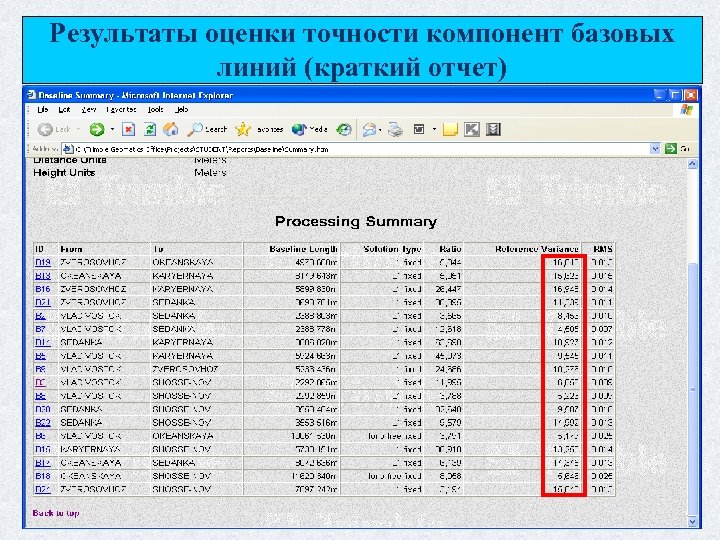Click the page icon in address bar

tap(67, 149)
